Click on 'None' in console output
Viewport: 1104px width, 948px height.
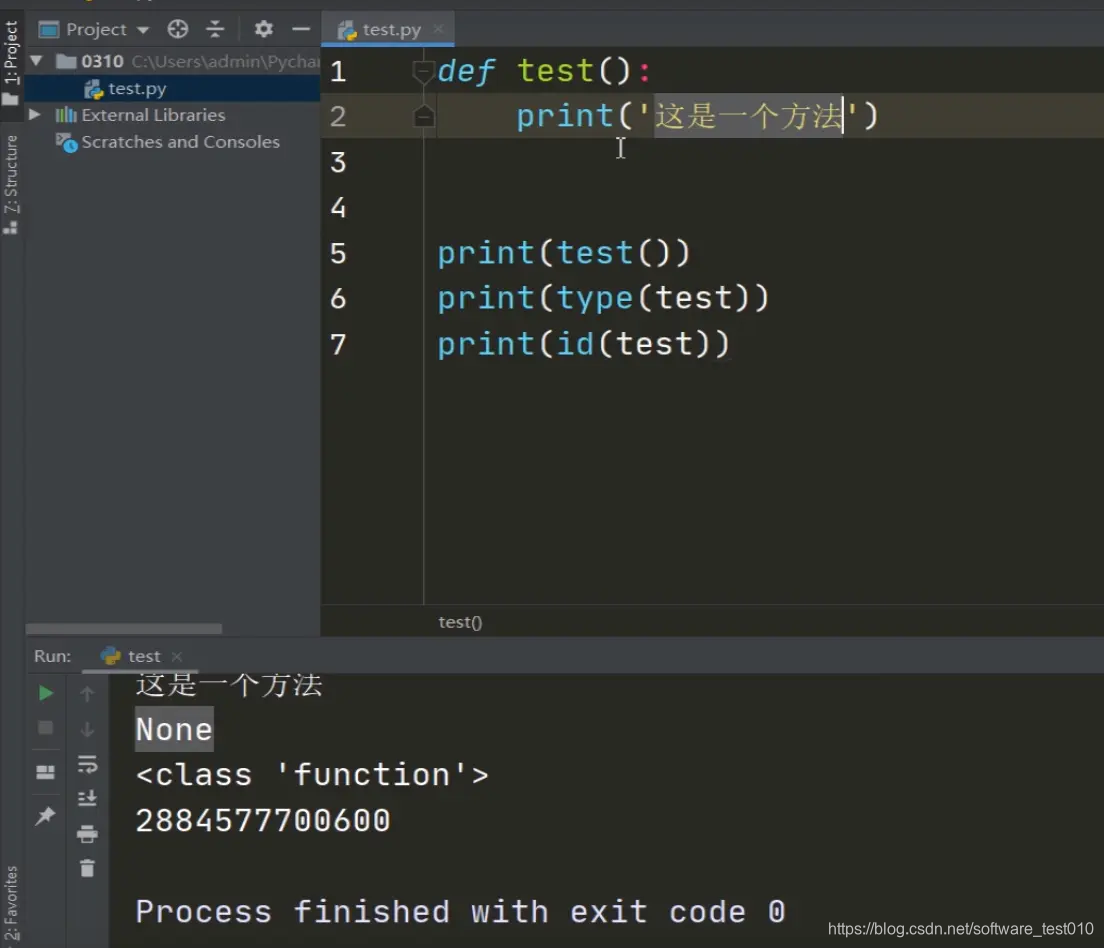coord(175,730)
